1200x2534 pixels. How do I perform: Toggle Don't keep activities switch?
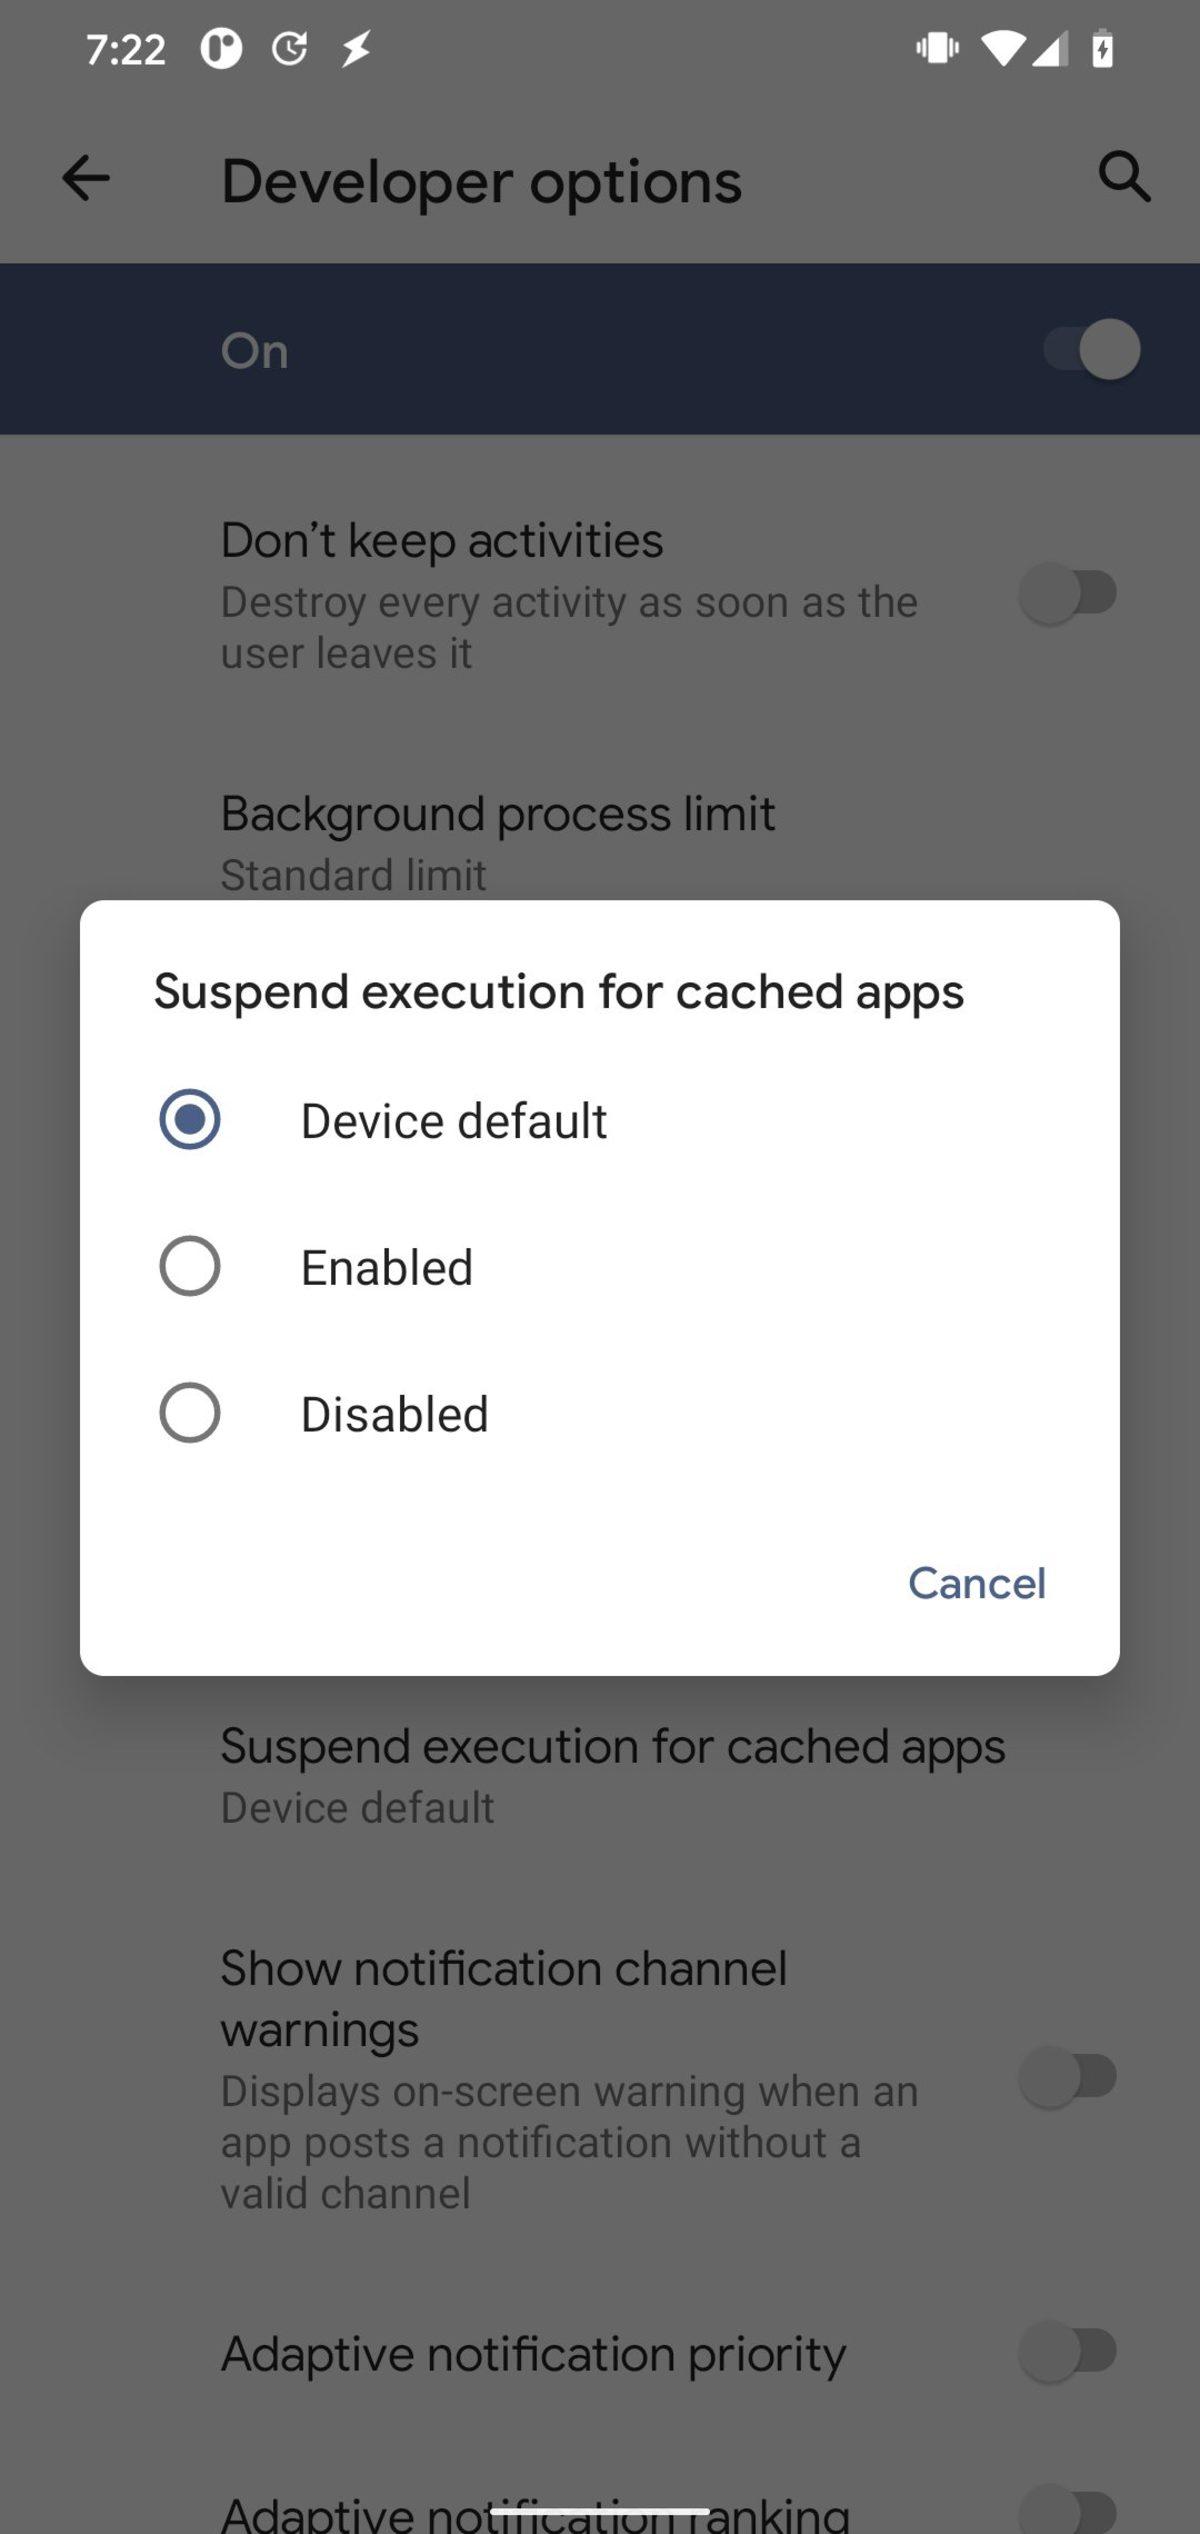[x=1068, y=594]
